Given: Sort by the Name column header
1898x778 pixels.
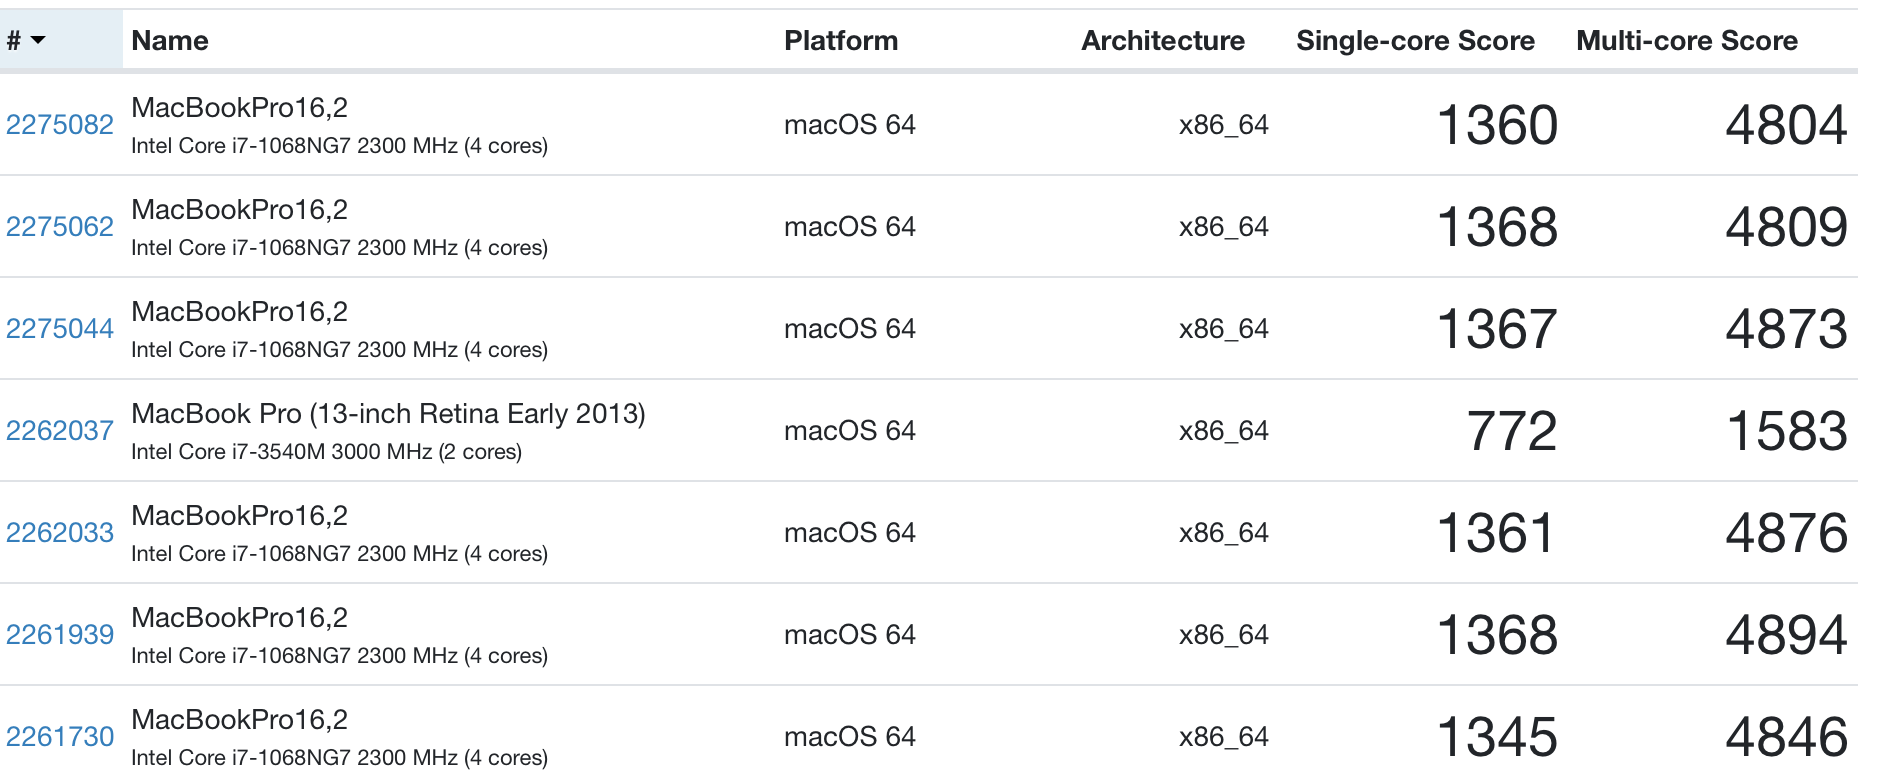Looking at the screenshot, I should pos(170,40).
